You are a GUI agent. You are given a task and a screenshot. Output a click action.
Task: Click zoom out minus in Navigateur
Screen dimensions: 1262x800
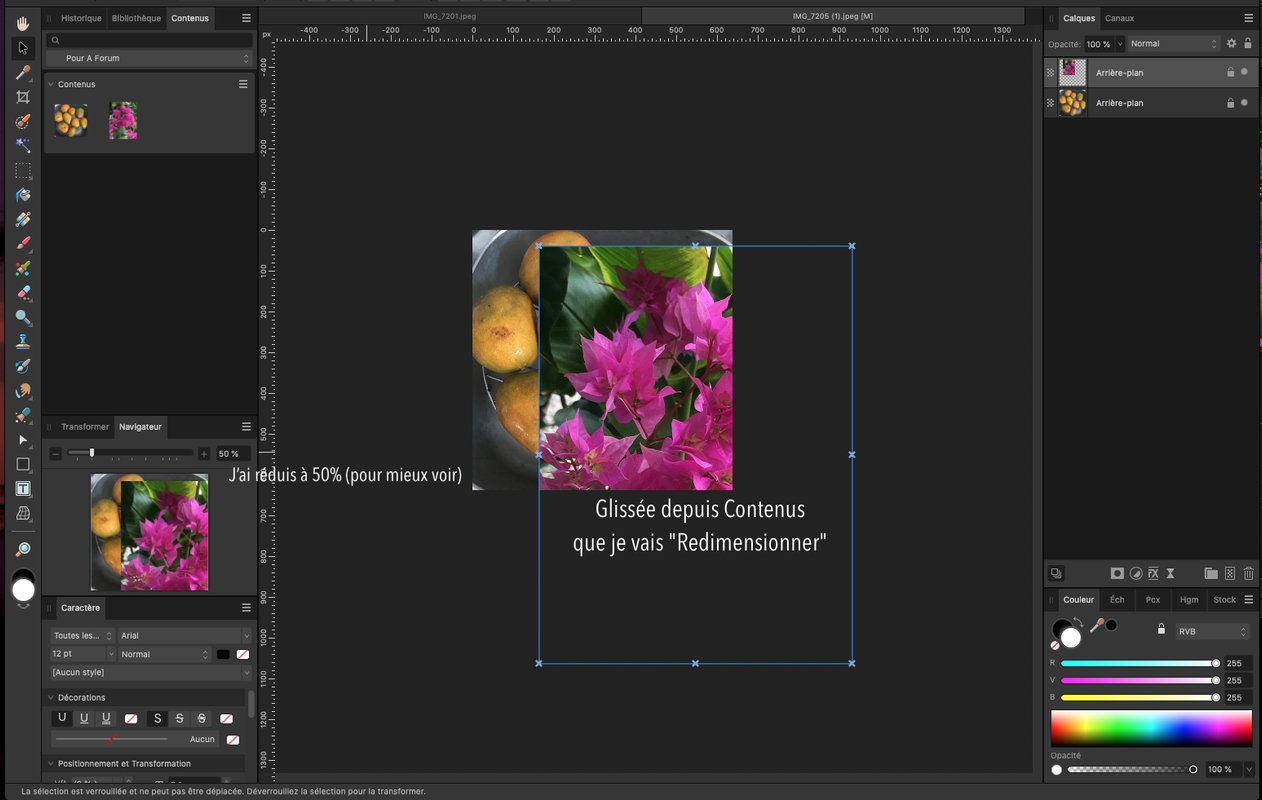click(56, 454)
